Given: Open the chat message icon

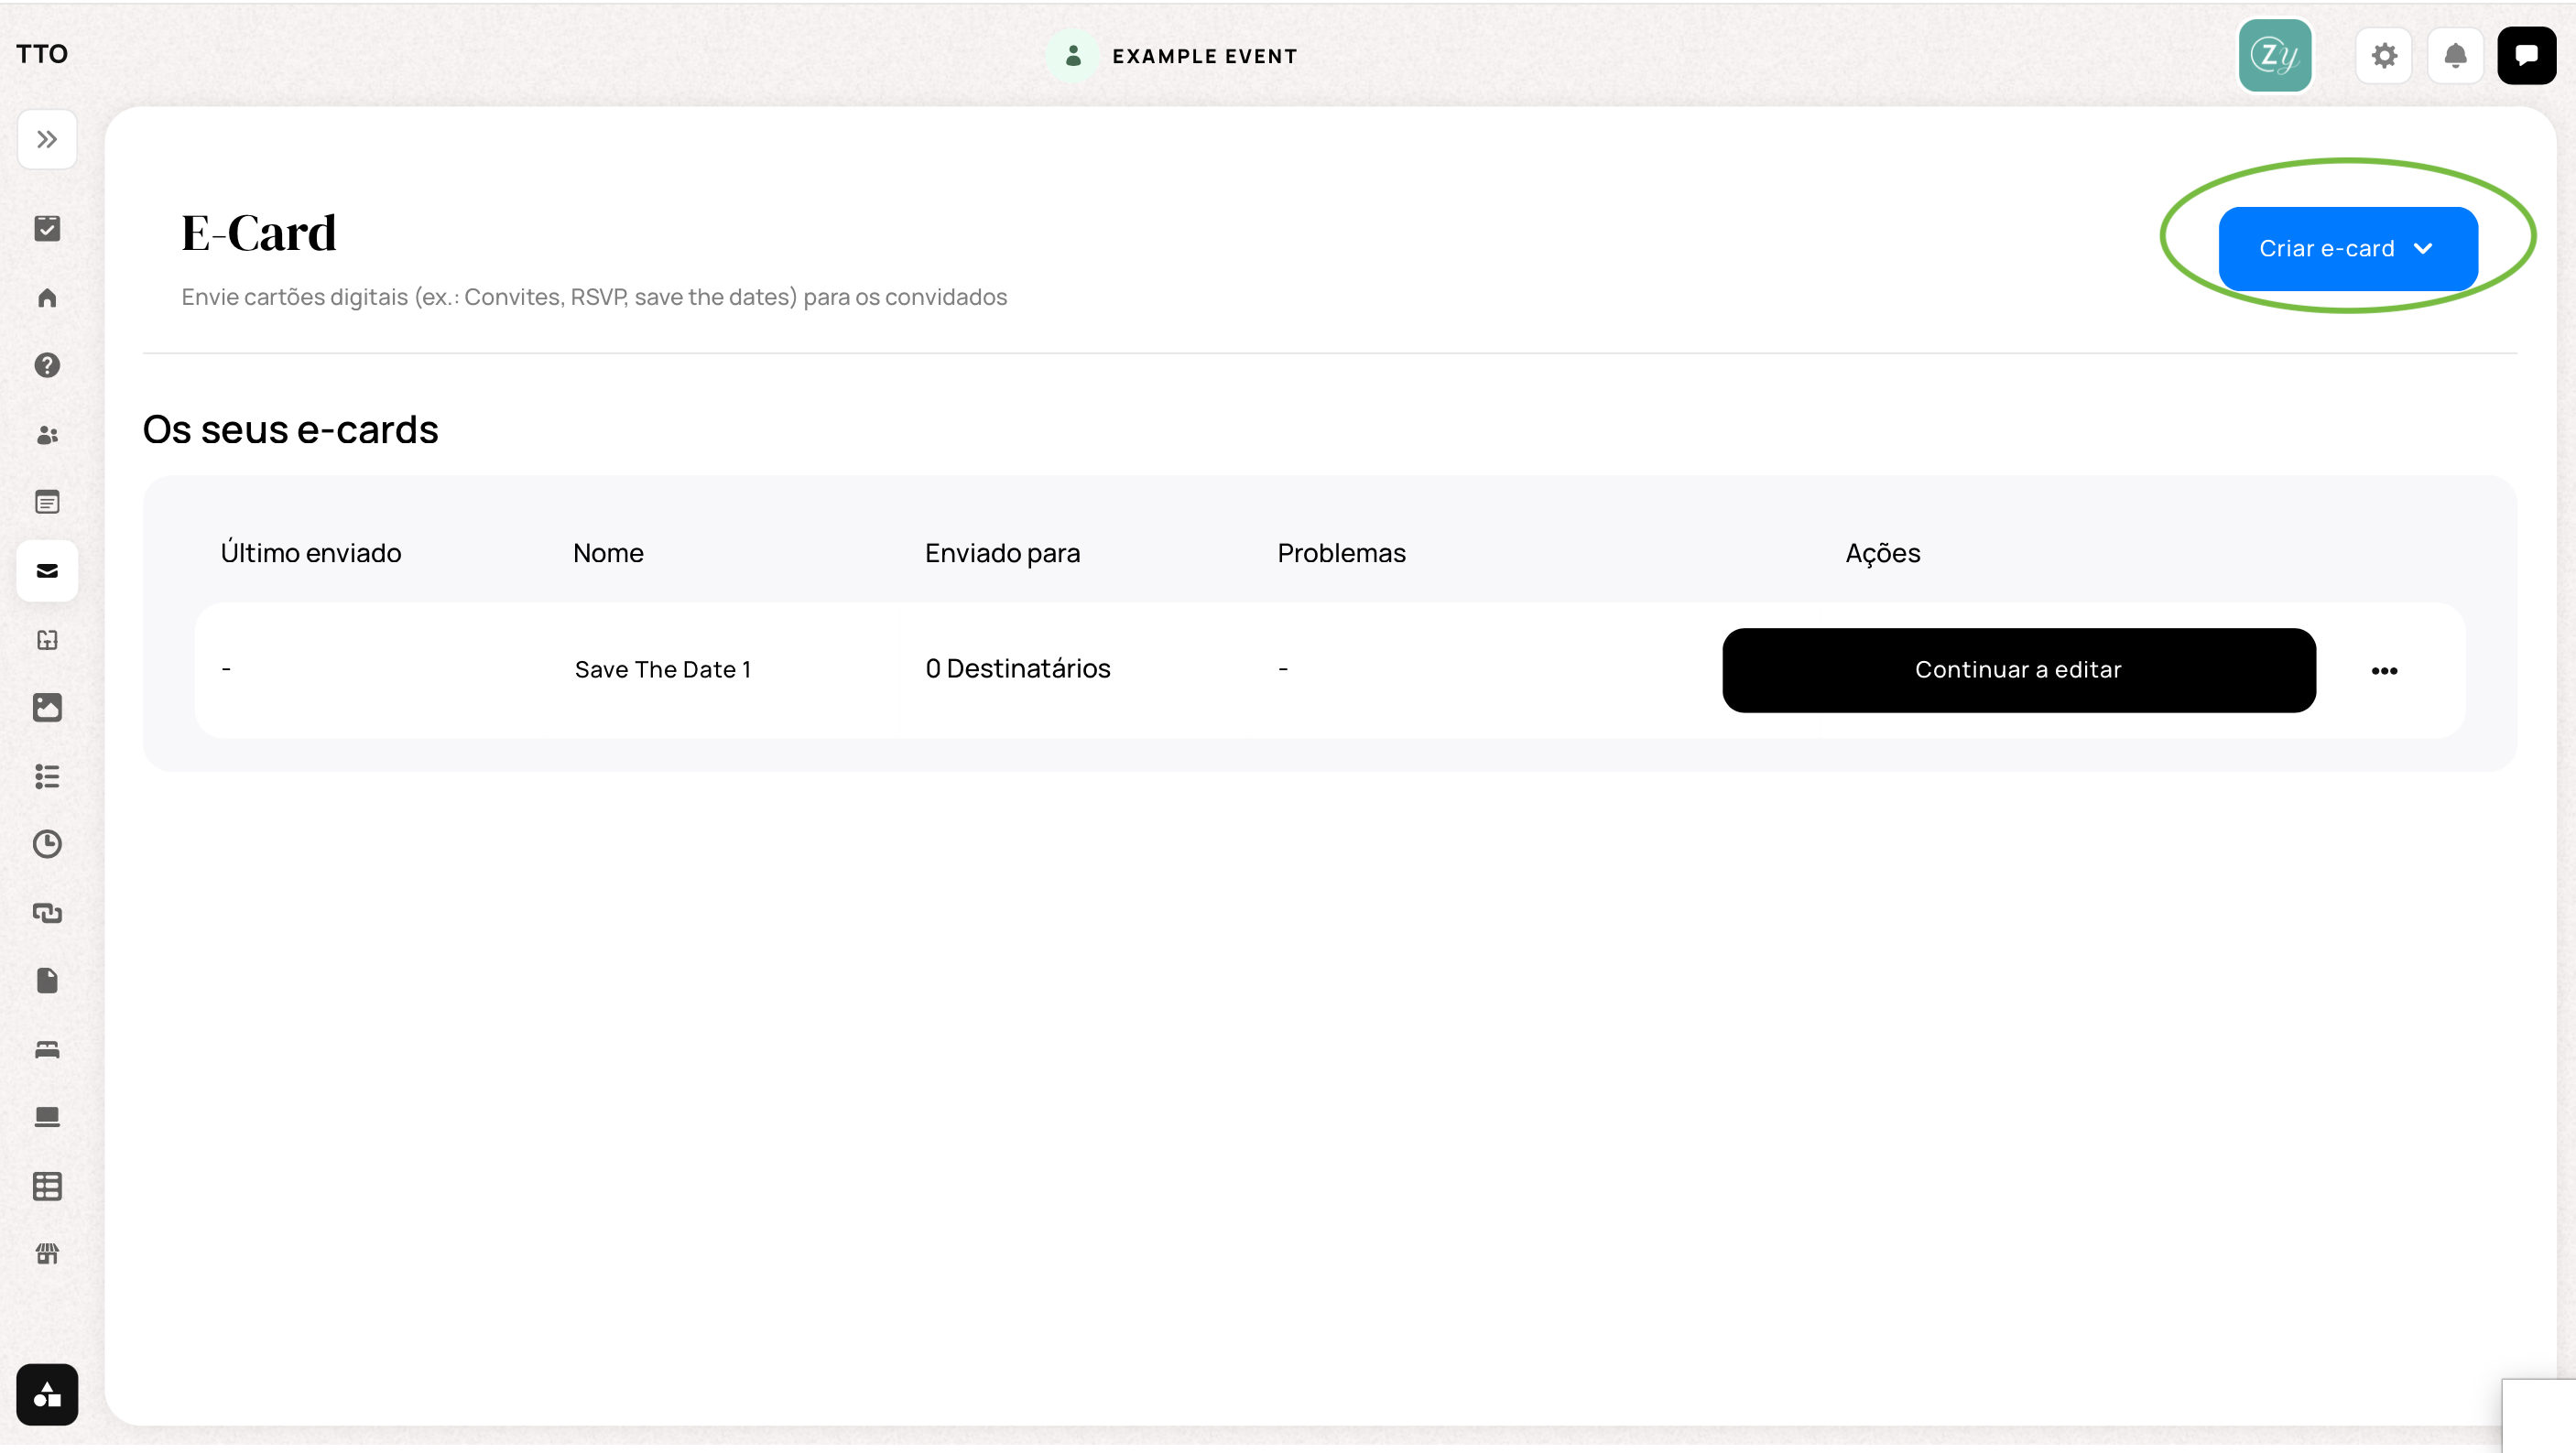Looking at the screenshot, I should point(2526,56).
